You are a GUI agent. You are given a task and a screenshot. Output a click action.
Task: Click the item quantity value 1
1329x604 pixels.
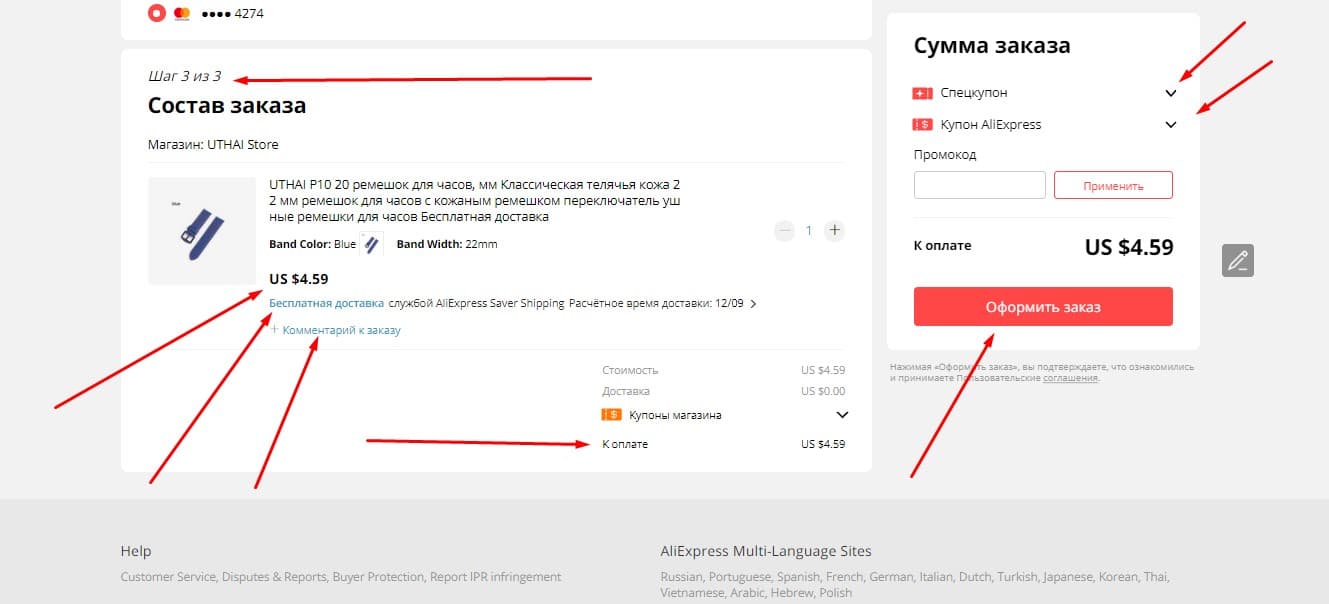[809, 230]
